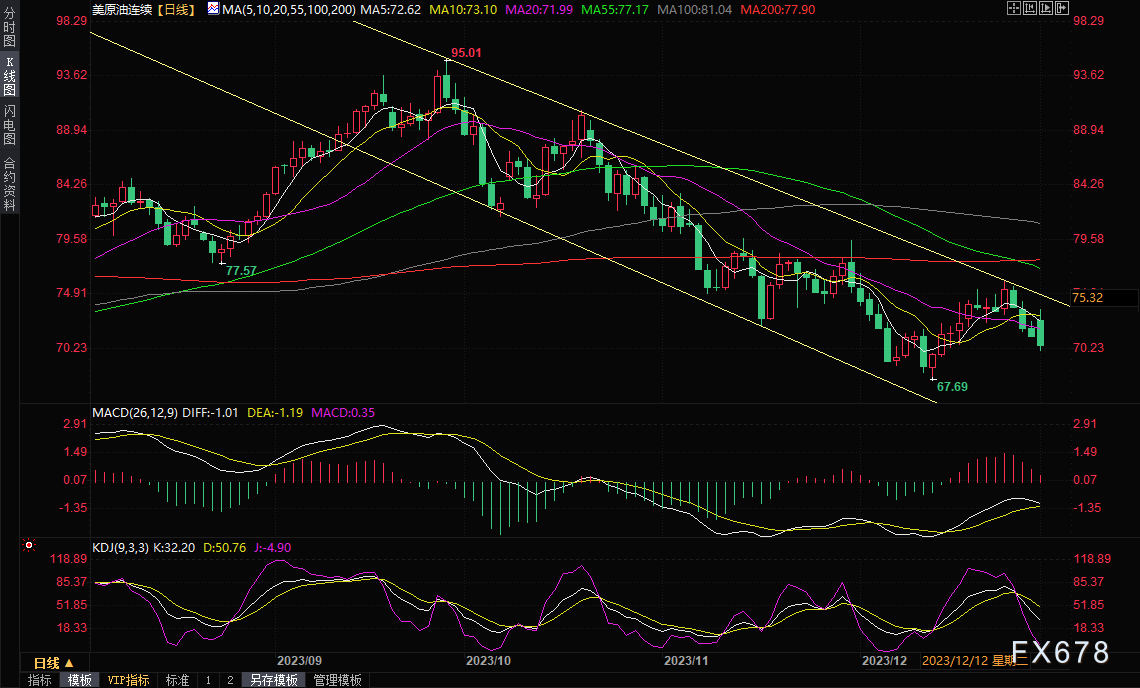Switch to 分时图 view in left sidebar
The height and width of the screenshot is (688, 1140).
(x=9, y=28)
